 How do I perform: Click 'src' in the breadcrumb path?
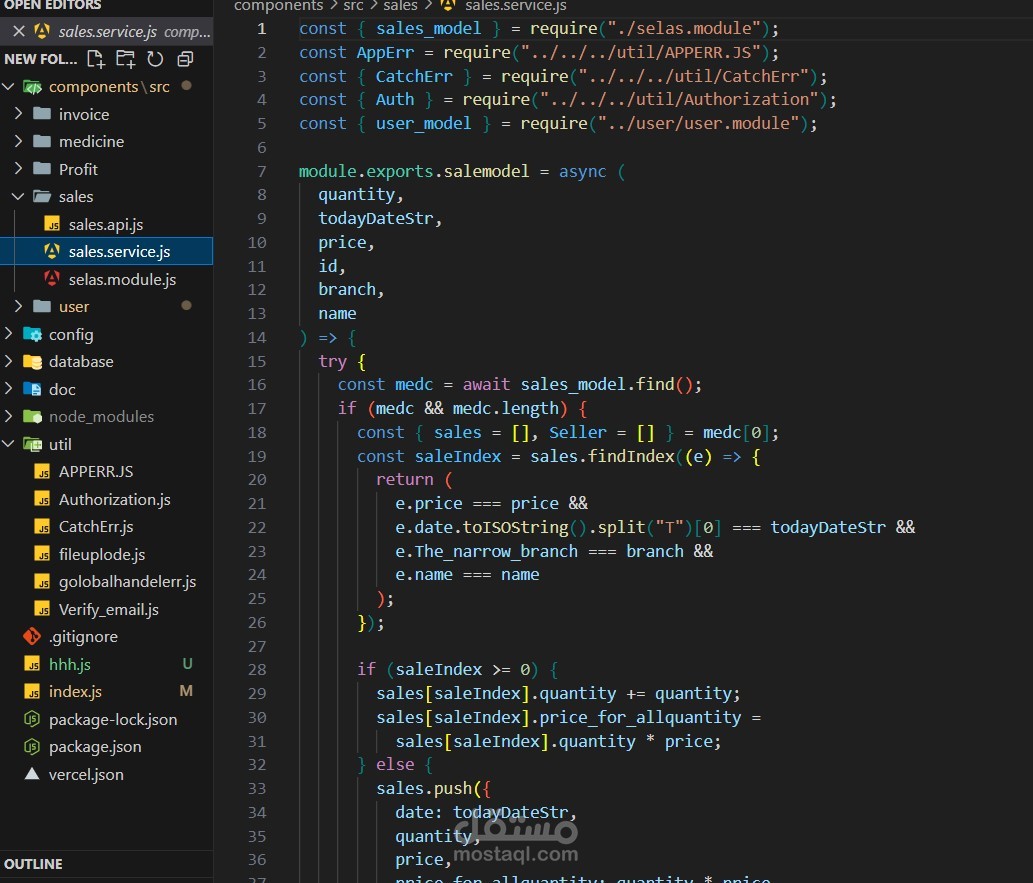click(x=353, y=6)
